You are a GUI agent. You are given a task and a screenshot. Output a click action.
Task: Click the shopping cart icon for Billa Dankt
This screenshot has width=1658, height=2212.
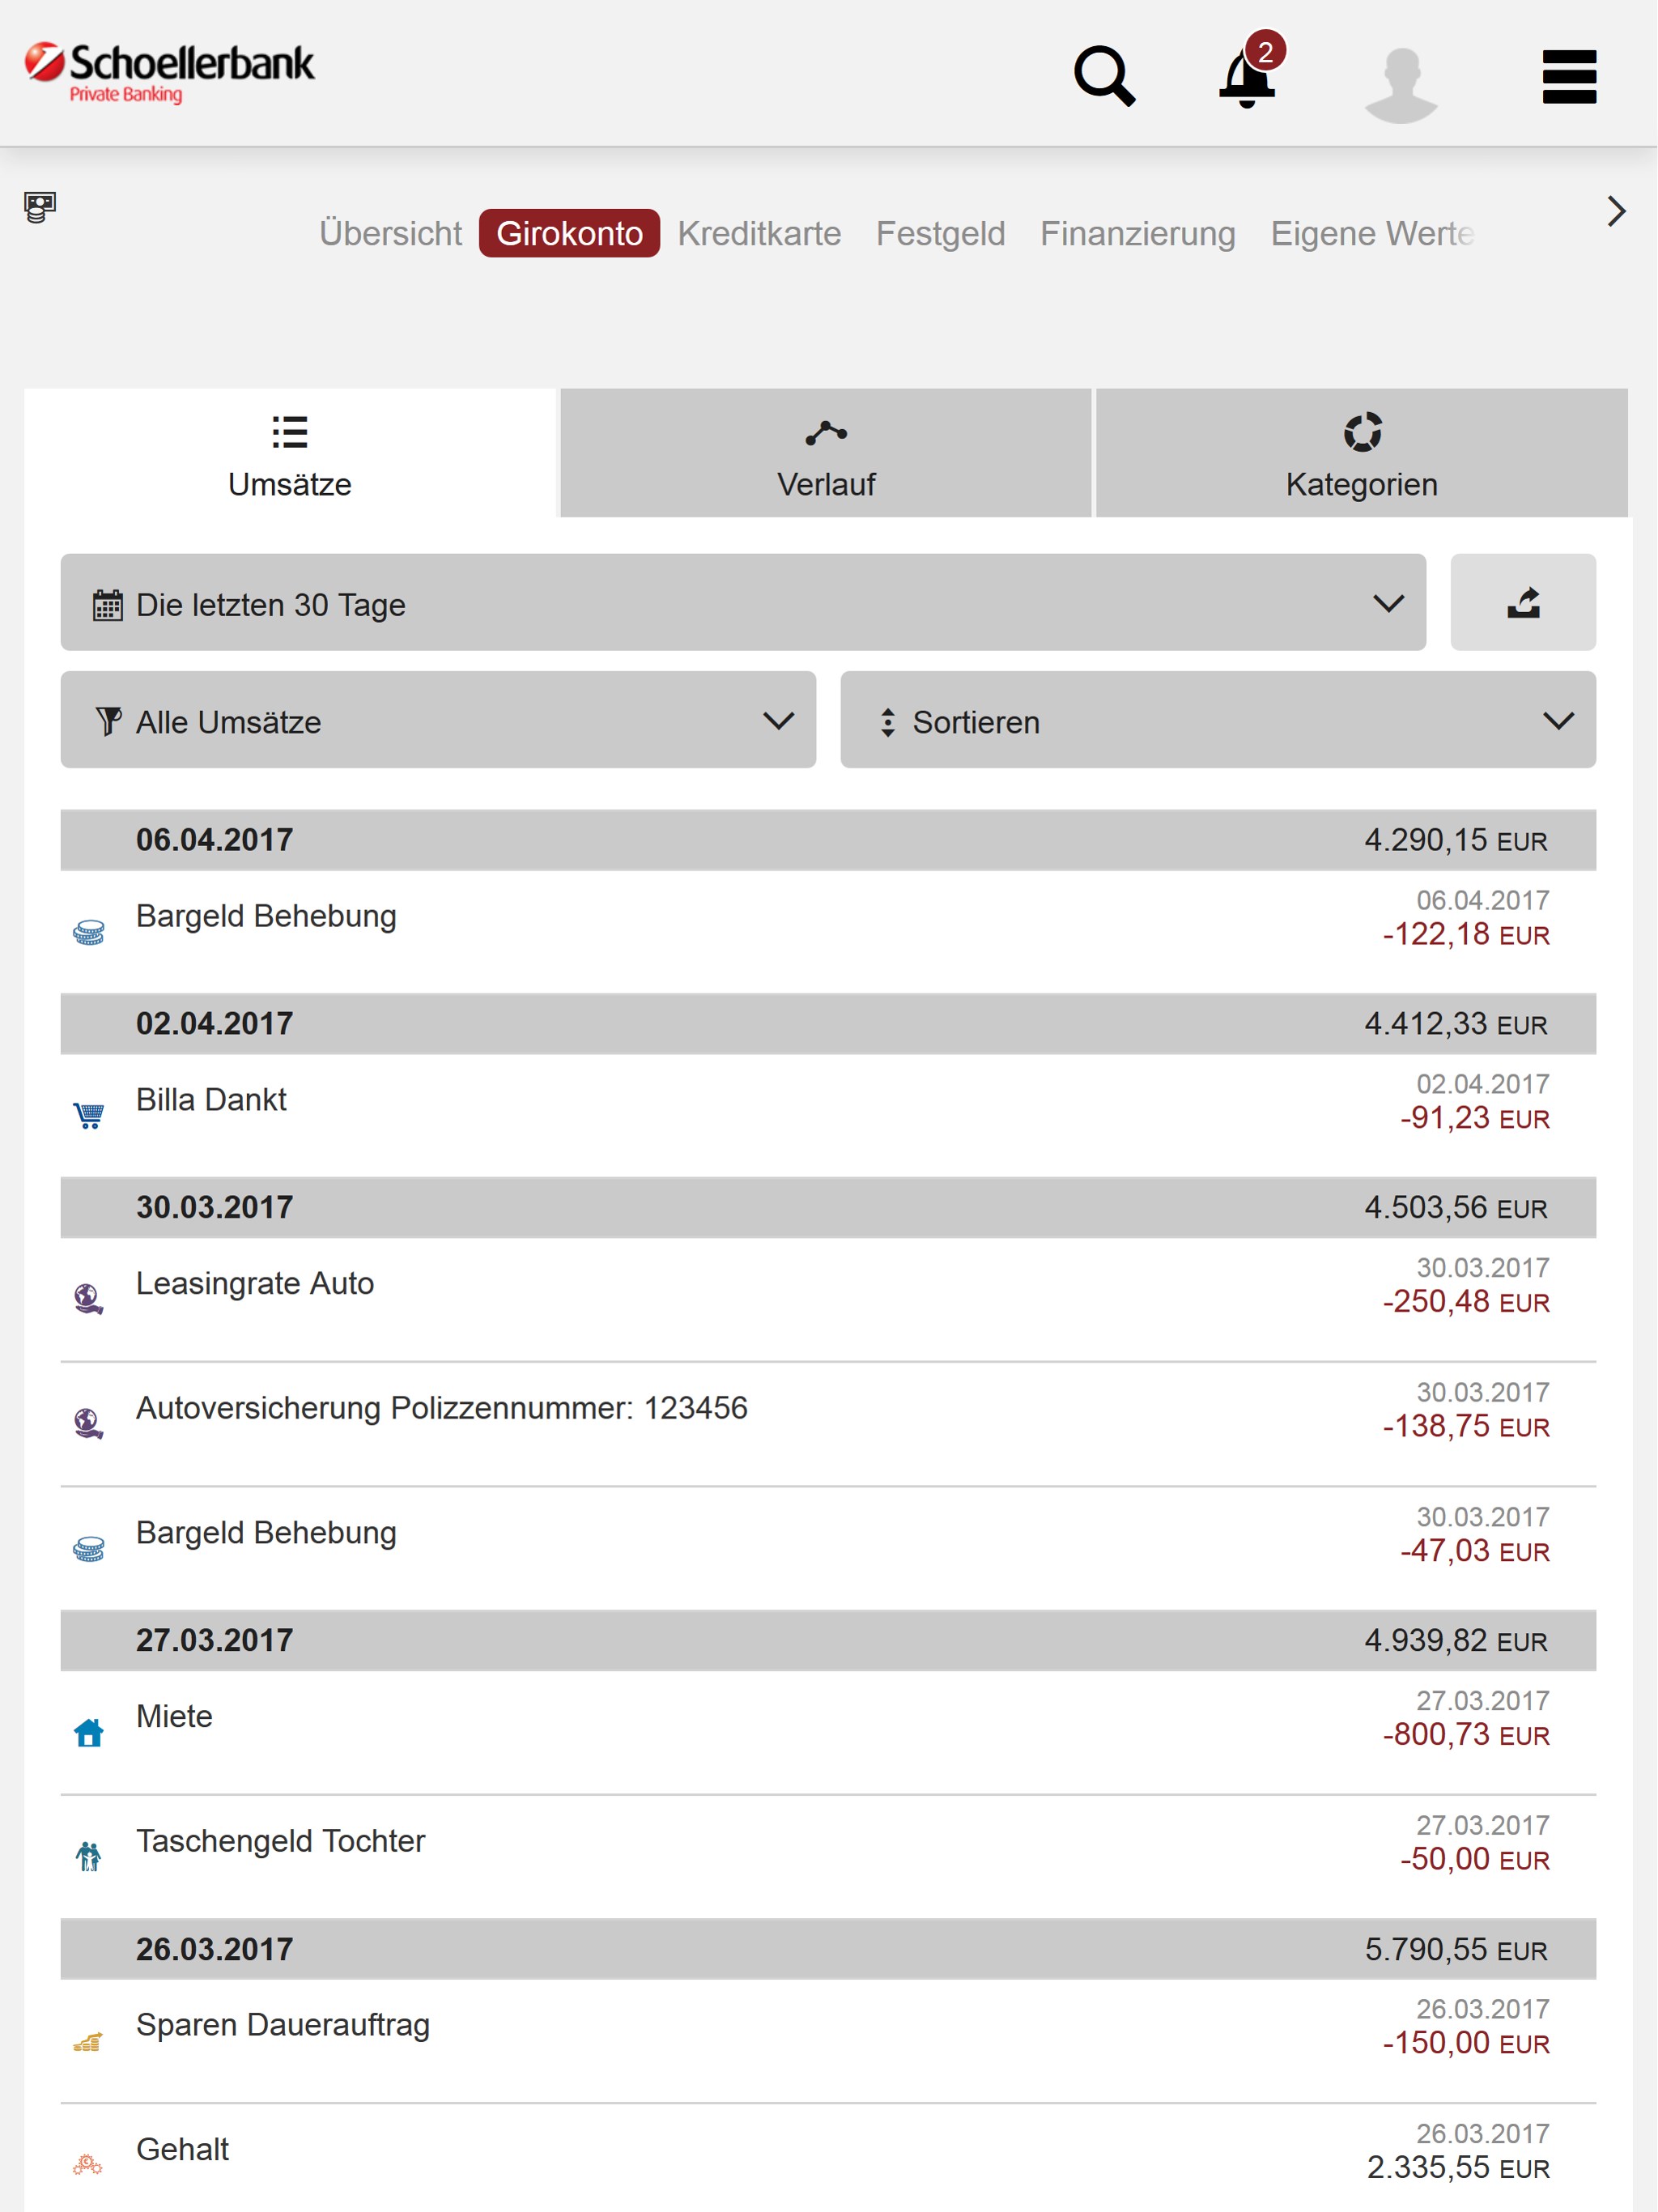pyautogui.click(x=89, y=1115)
